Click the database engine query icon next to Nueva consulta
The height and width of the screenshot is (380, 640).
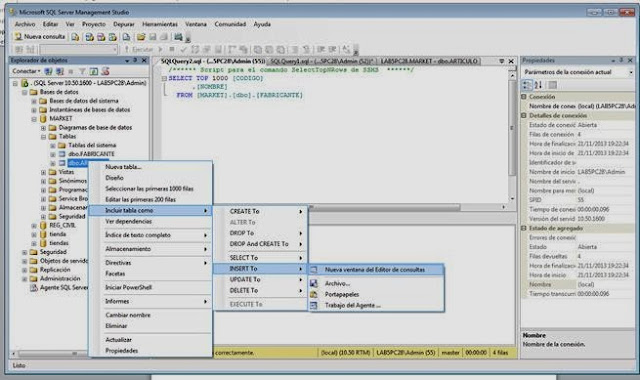(75, 37)
